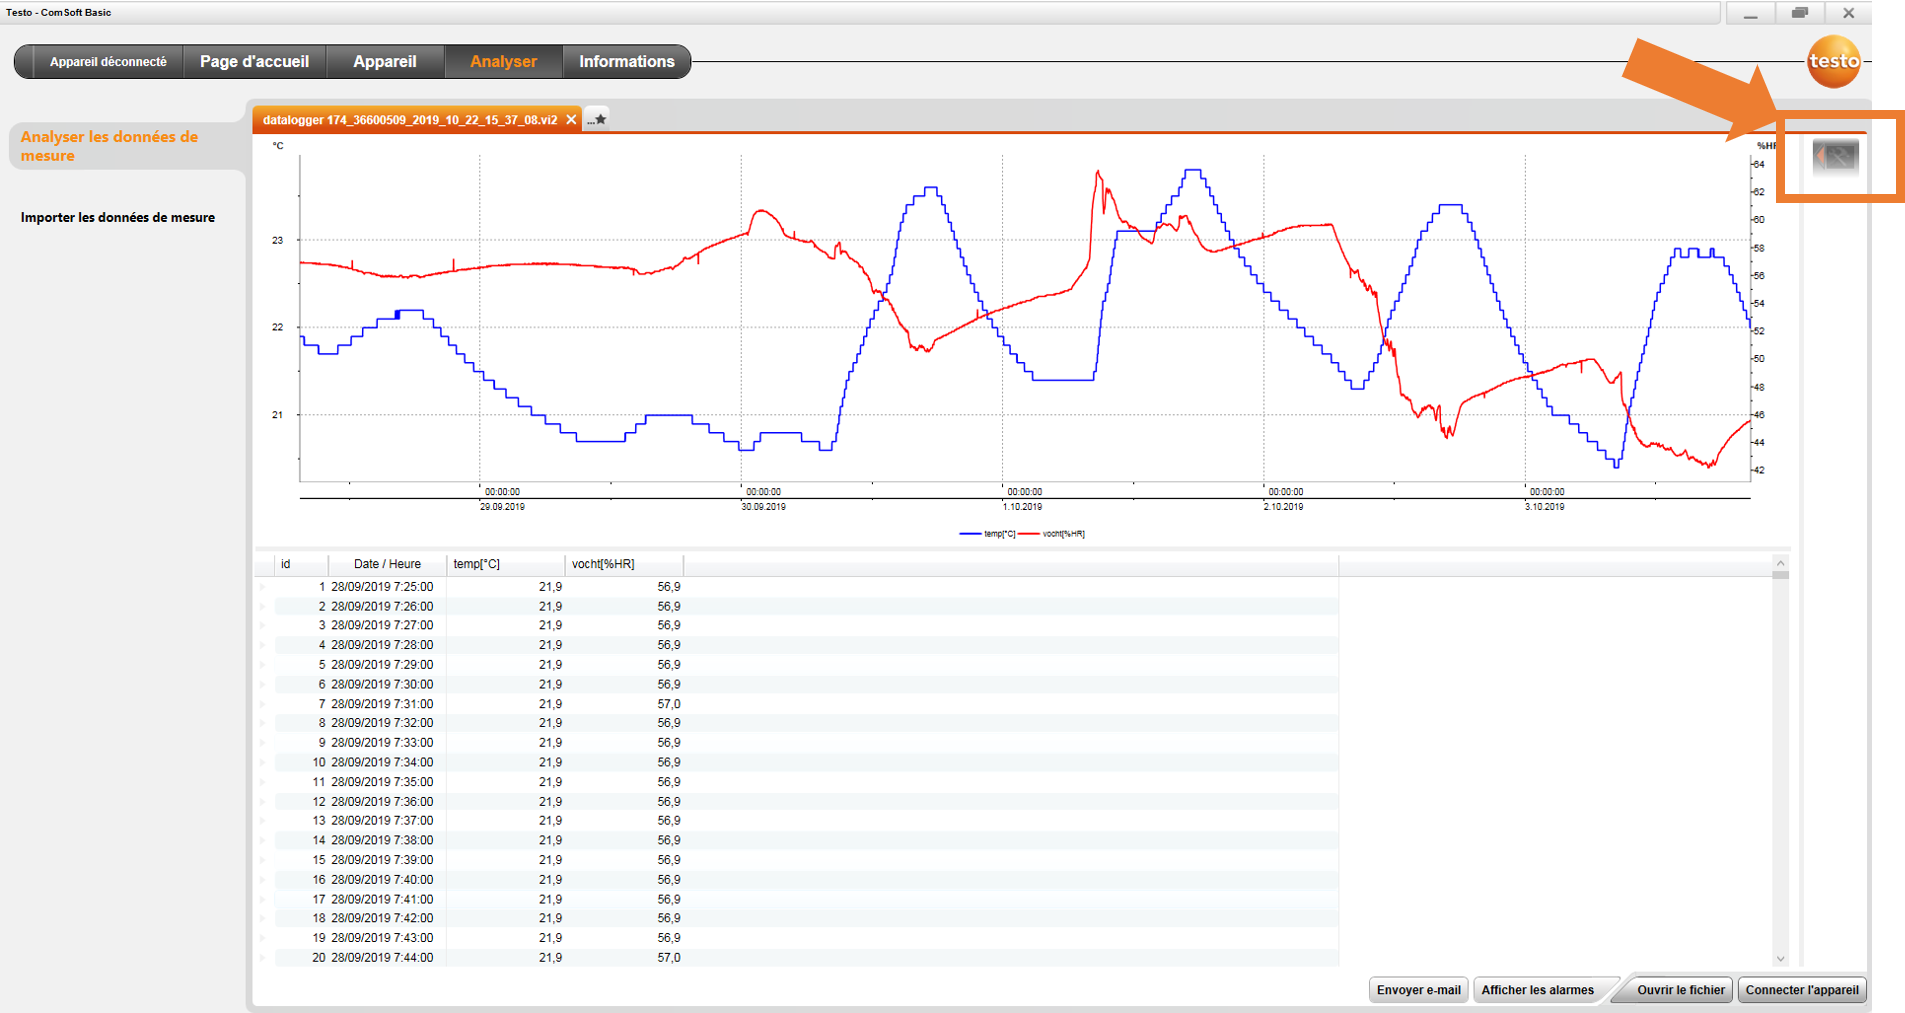Click Ouvrir le fichier button
Image resolution: width=1905 pixels, height=1013 pixels.
pyautogui.click(x=1680, y=990)
